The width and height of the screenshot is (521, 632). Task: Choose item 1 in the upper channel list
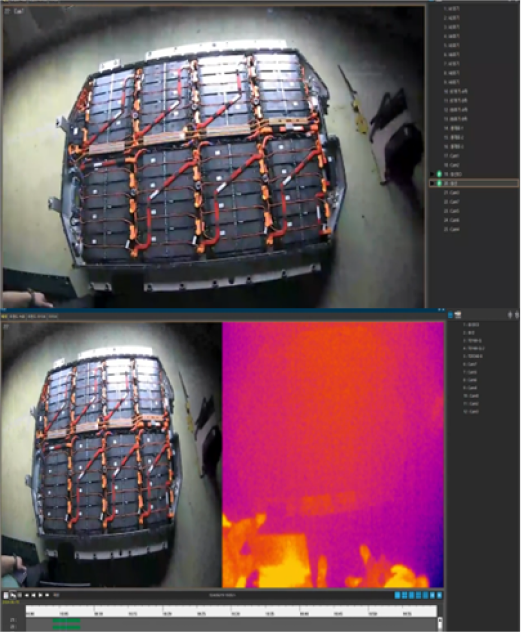[451, 8]
